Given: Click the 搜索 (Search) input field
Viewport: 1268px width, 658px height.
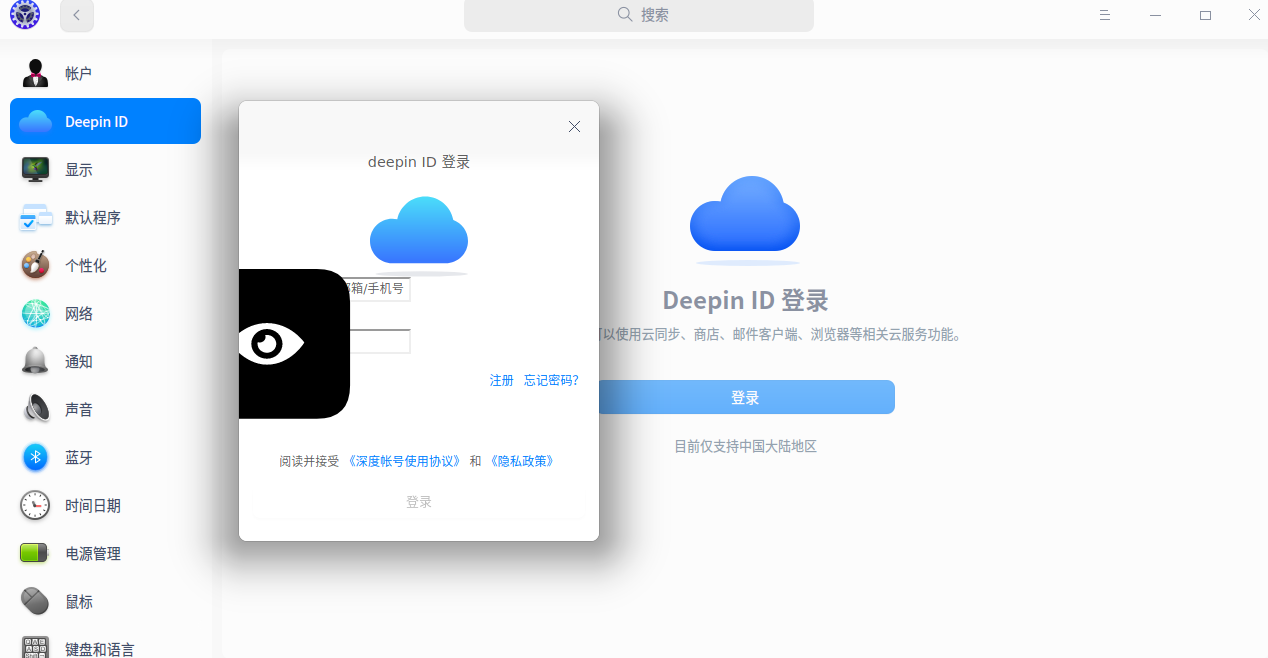Looking at the screenshot, I should [x=638, y=15].
